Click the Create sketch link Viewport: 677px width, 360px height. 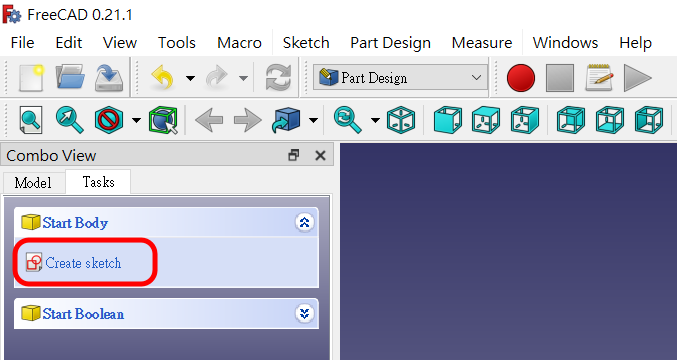pos(83,263)
